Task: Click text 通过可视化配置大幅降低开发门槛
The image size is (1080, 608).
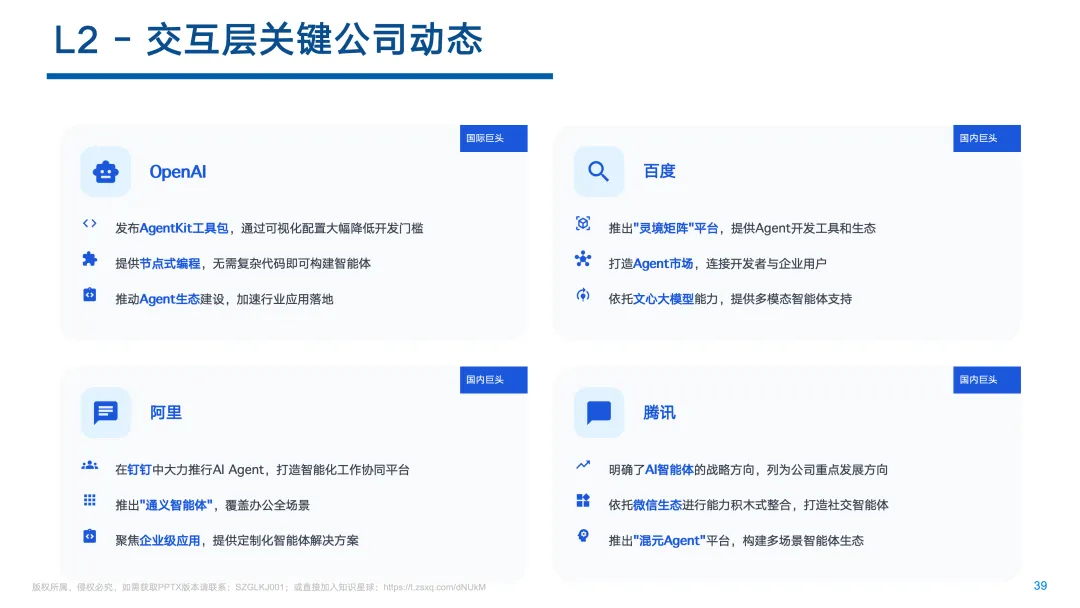Action: (332, 228)
